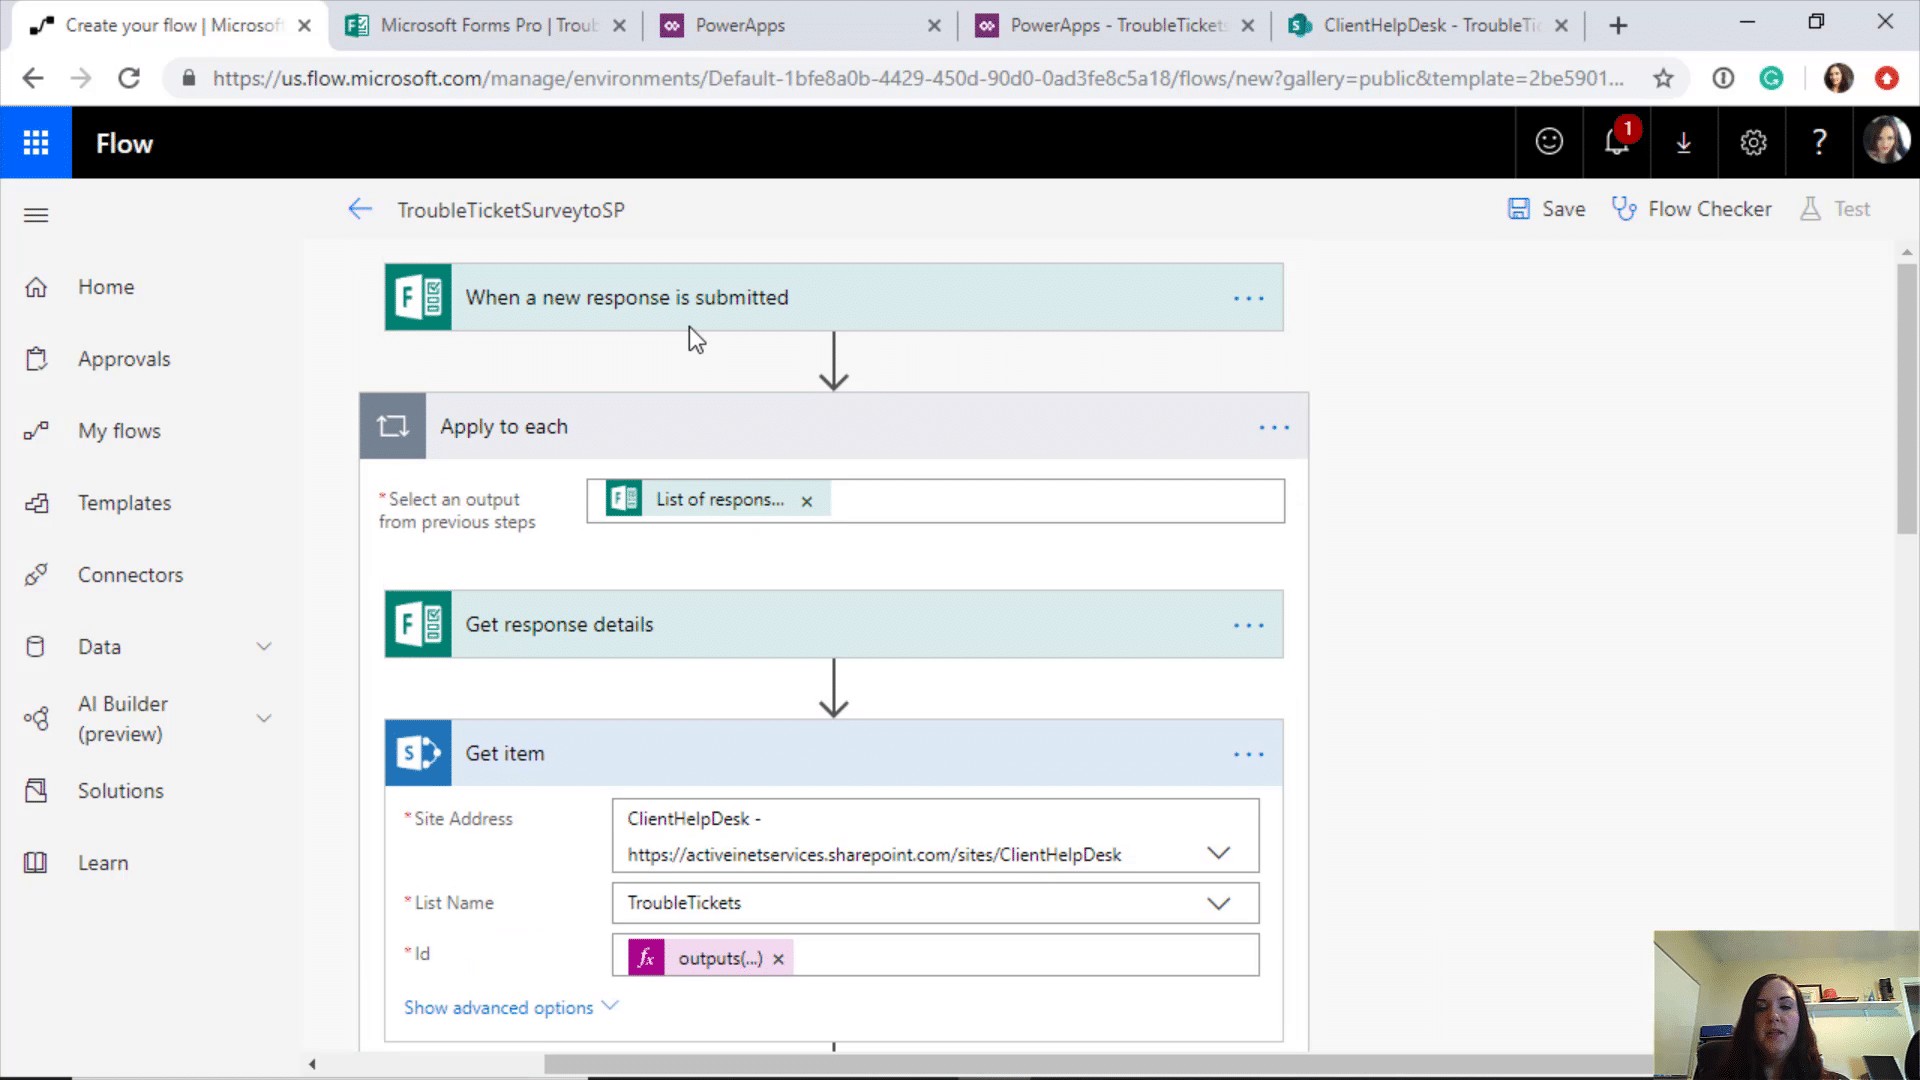Run the Flow Checker

click(x=1691, y=209)
